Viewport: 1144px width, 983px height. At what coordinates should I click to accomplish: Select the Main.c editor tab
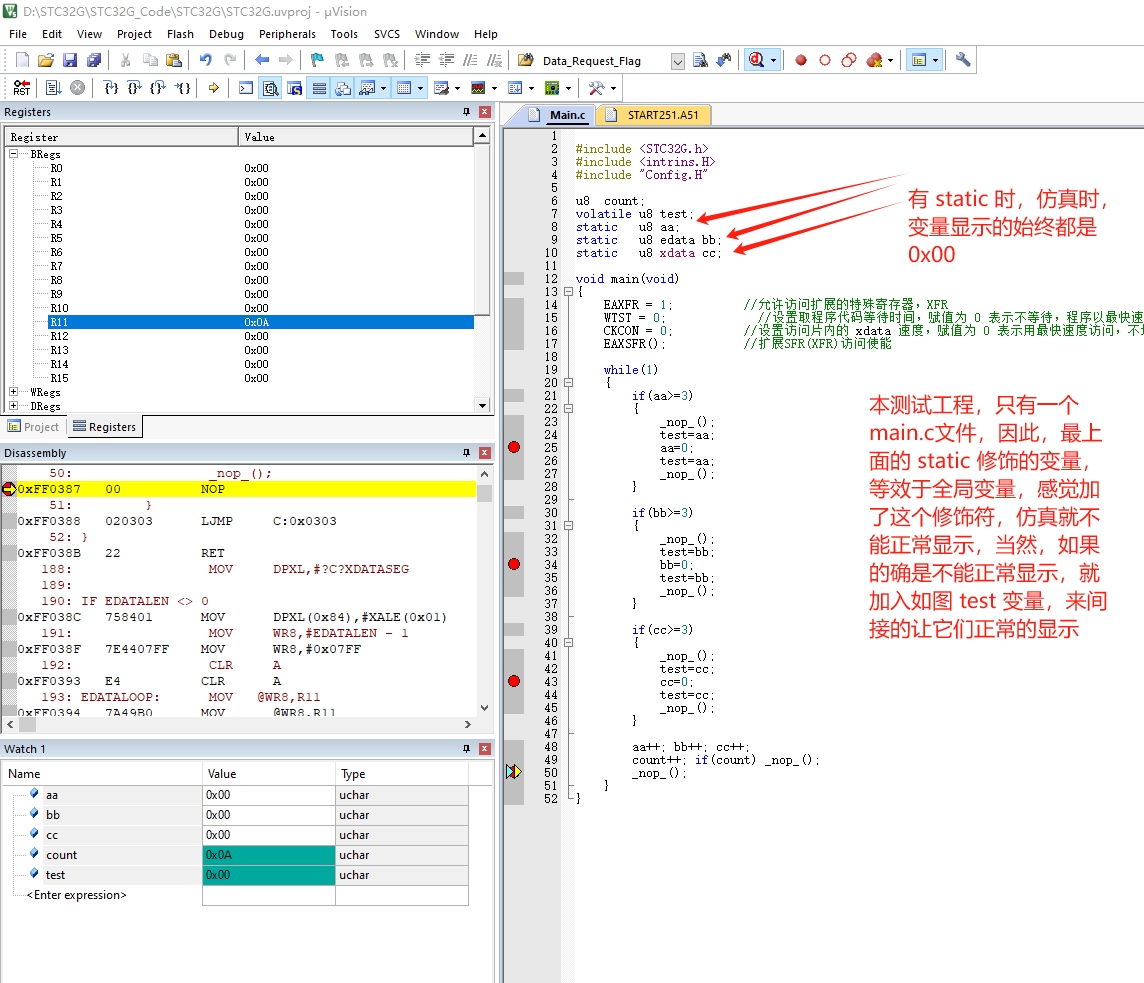click(x=559, y=115)
